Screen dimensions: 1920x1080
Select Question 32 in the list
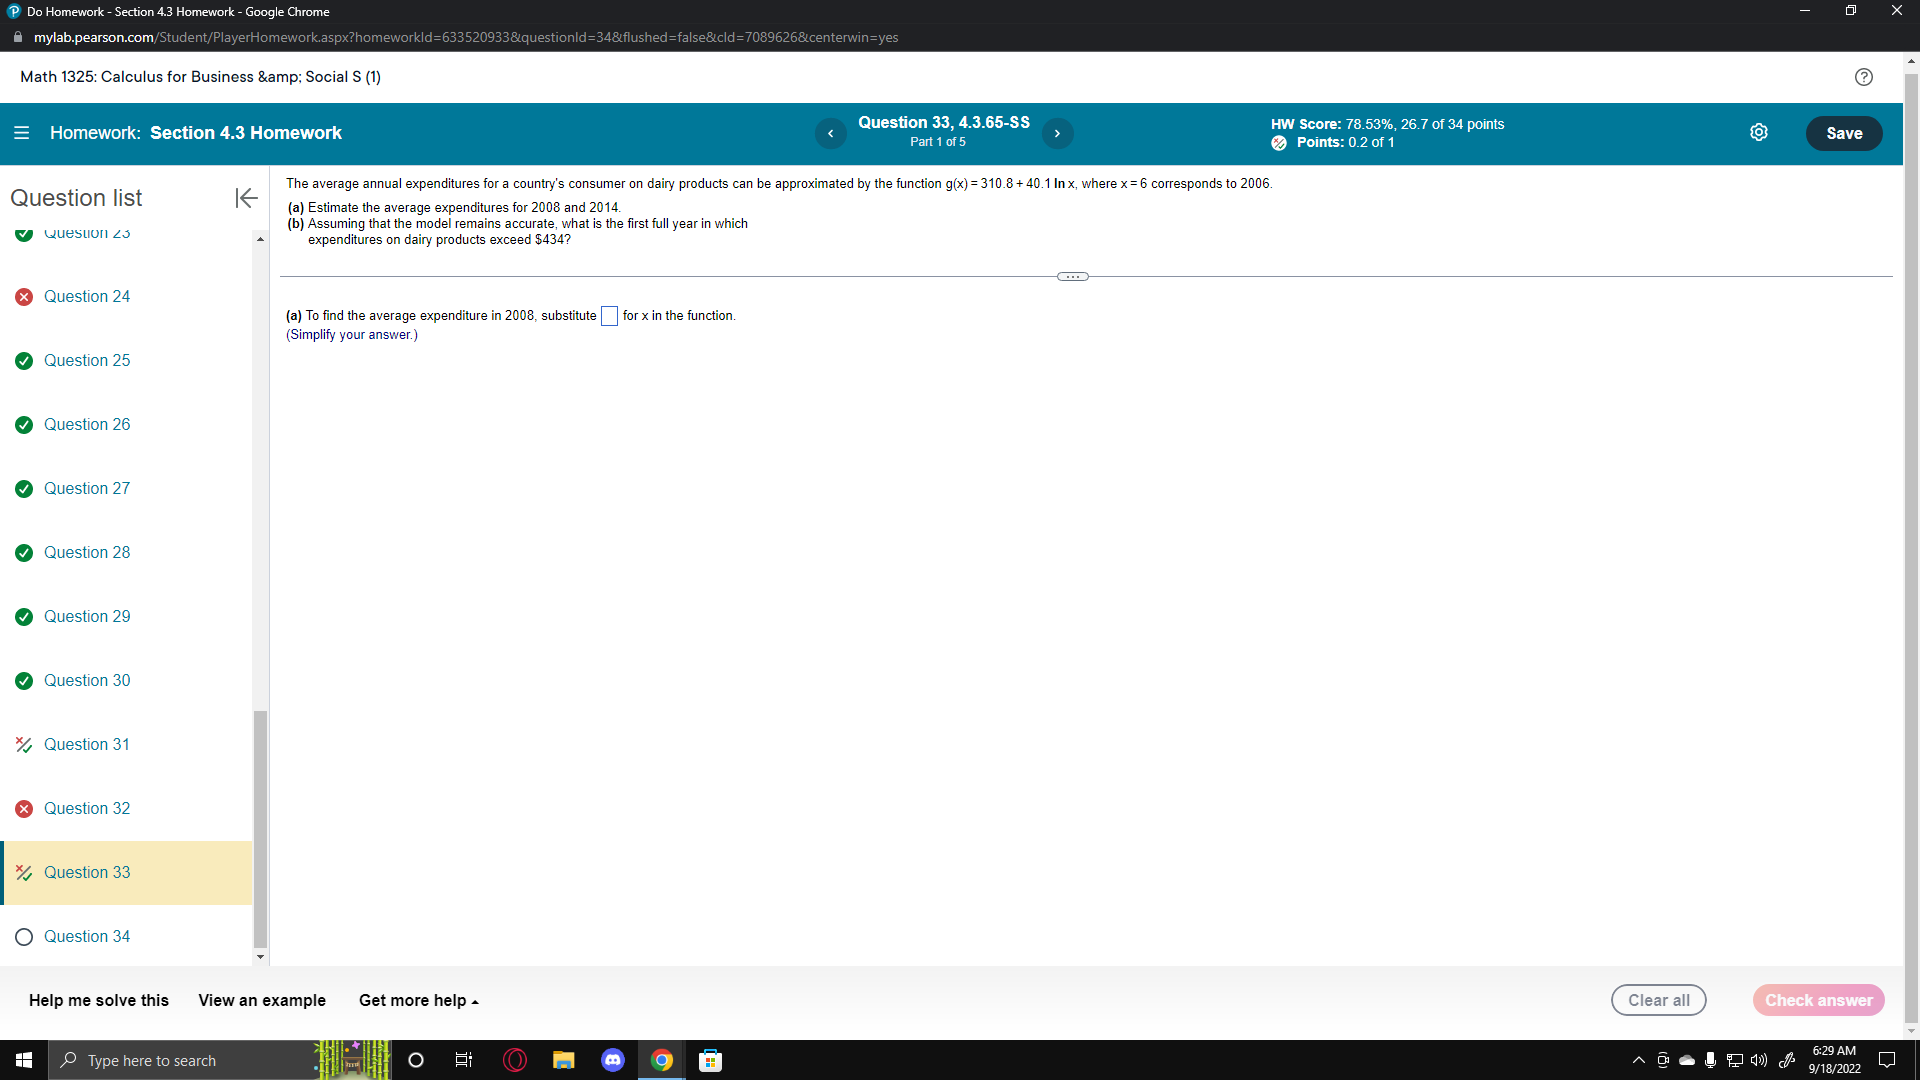click(x=87, y=808)
